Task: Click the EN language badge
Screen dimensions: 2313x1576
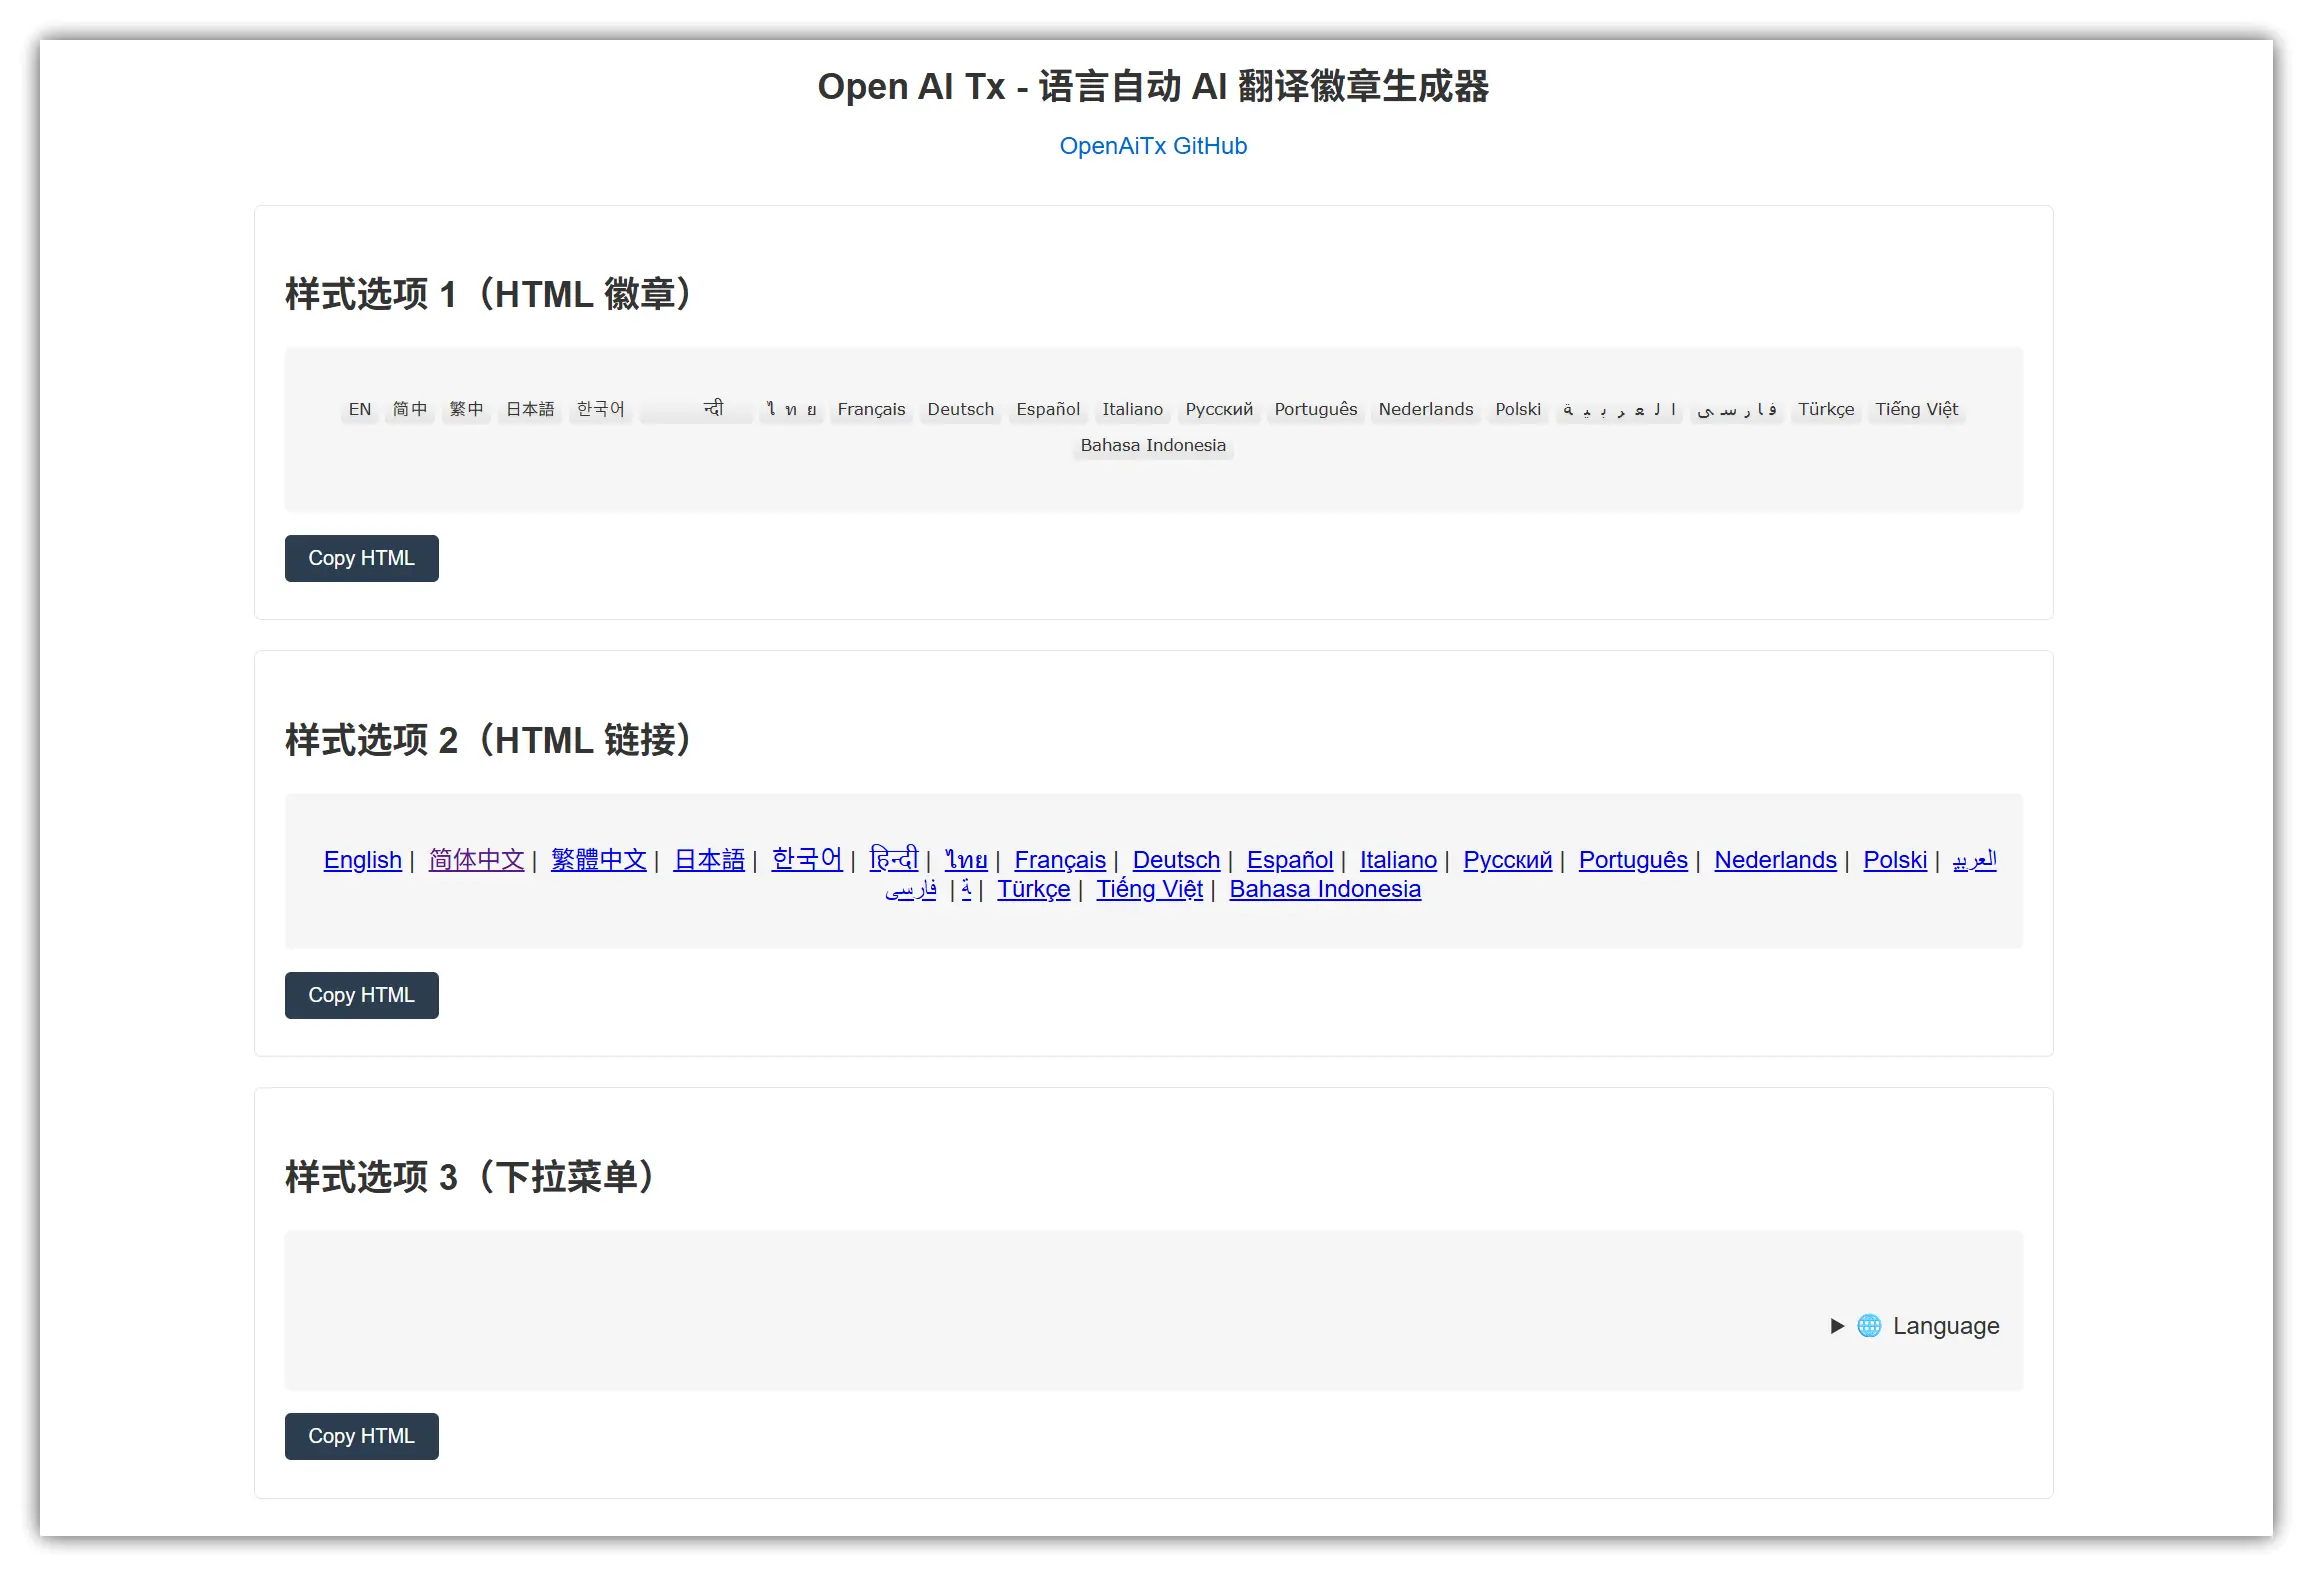Action: click(x=360, y=409)
